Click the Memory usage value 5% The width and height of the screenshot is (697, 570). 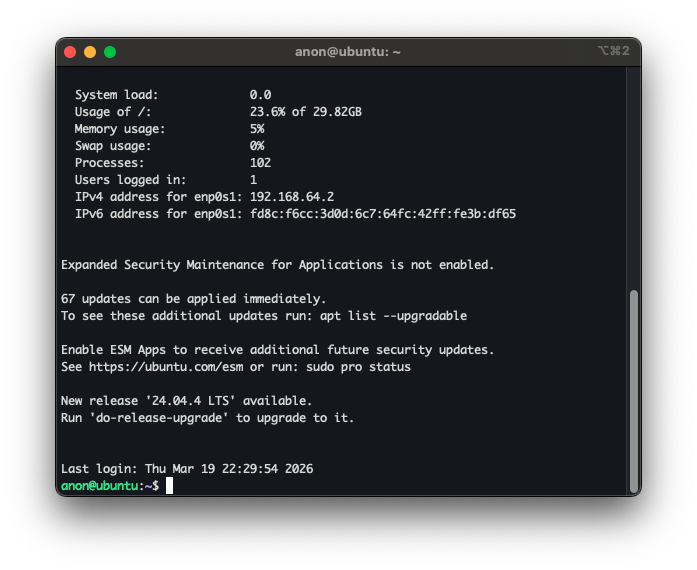257,129
